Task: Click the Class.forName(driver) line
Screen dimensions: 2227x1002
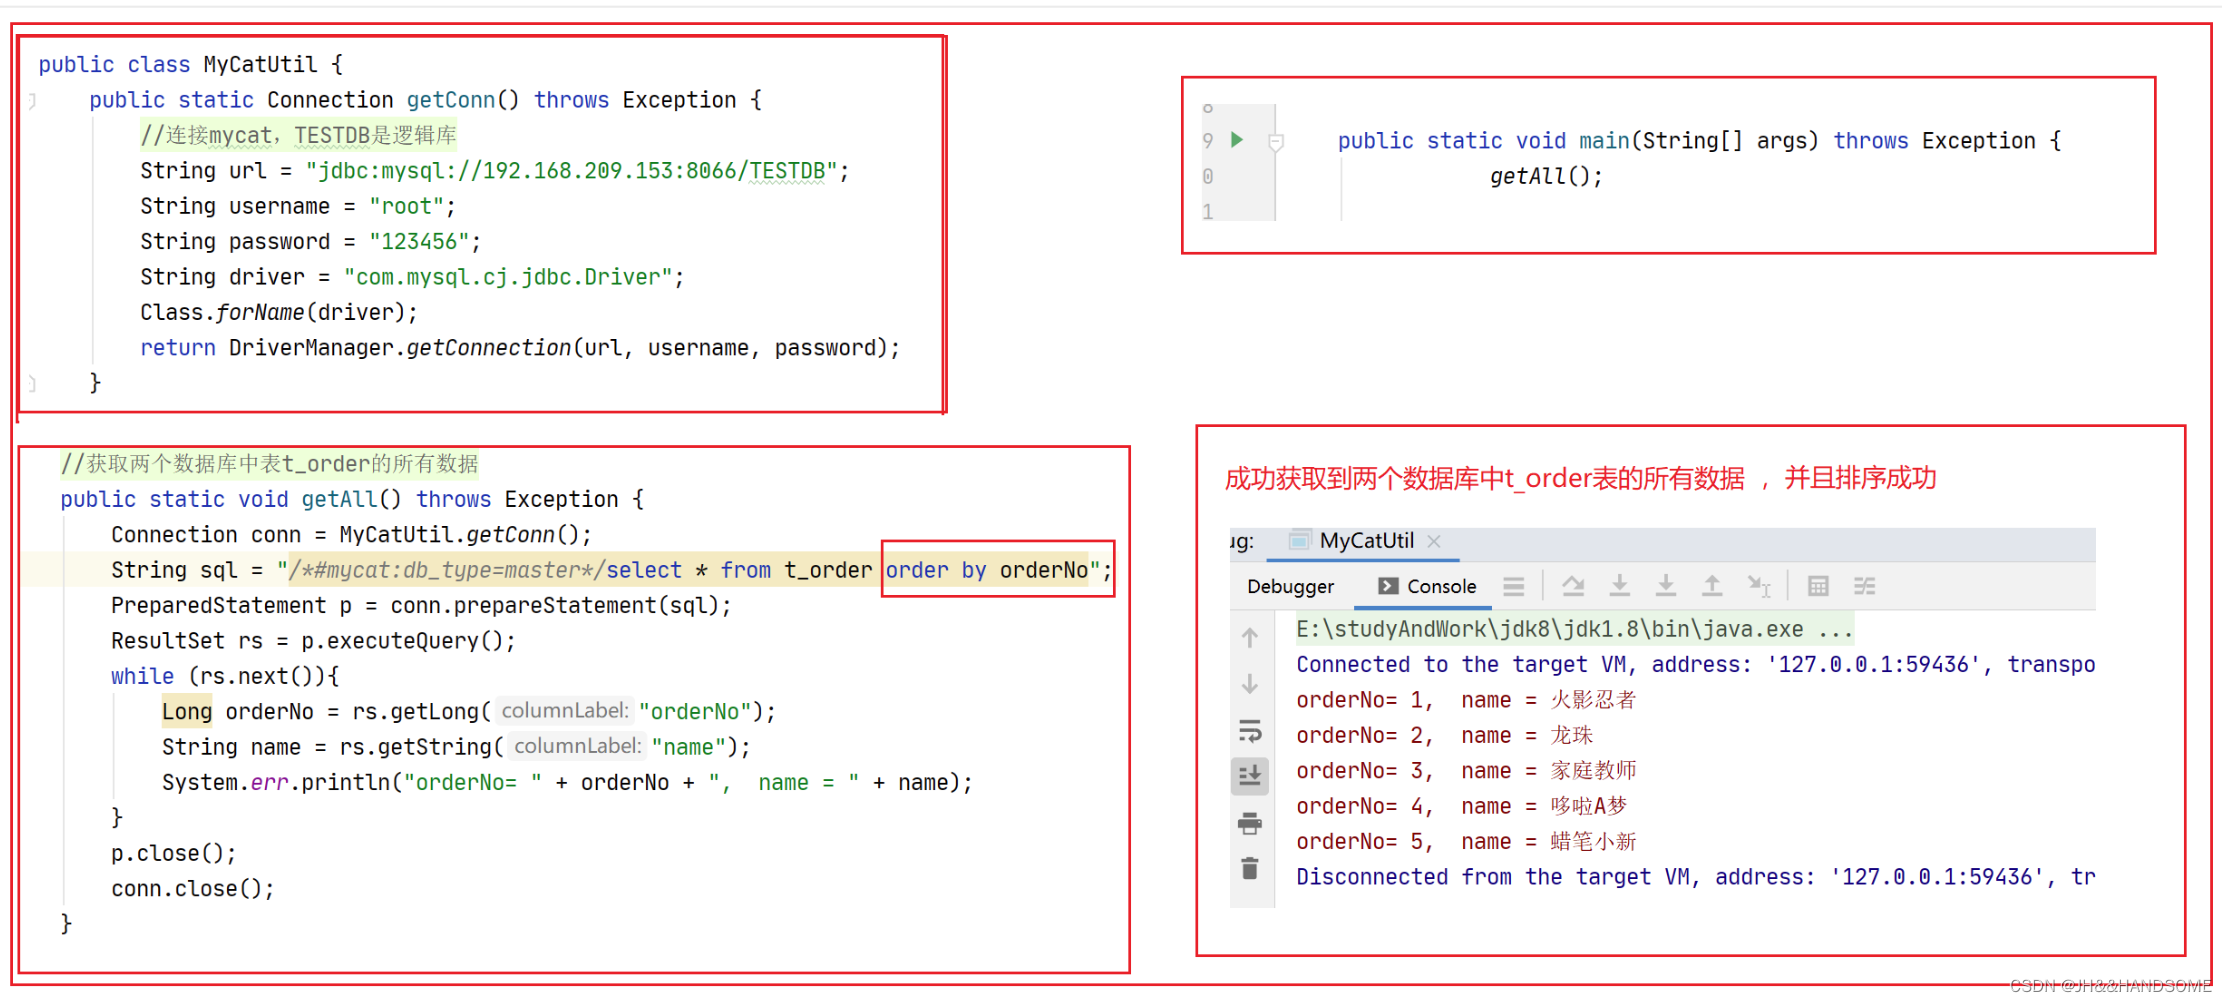Action: click(279, 313)
